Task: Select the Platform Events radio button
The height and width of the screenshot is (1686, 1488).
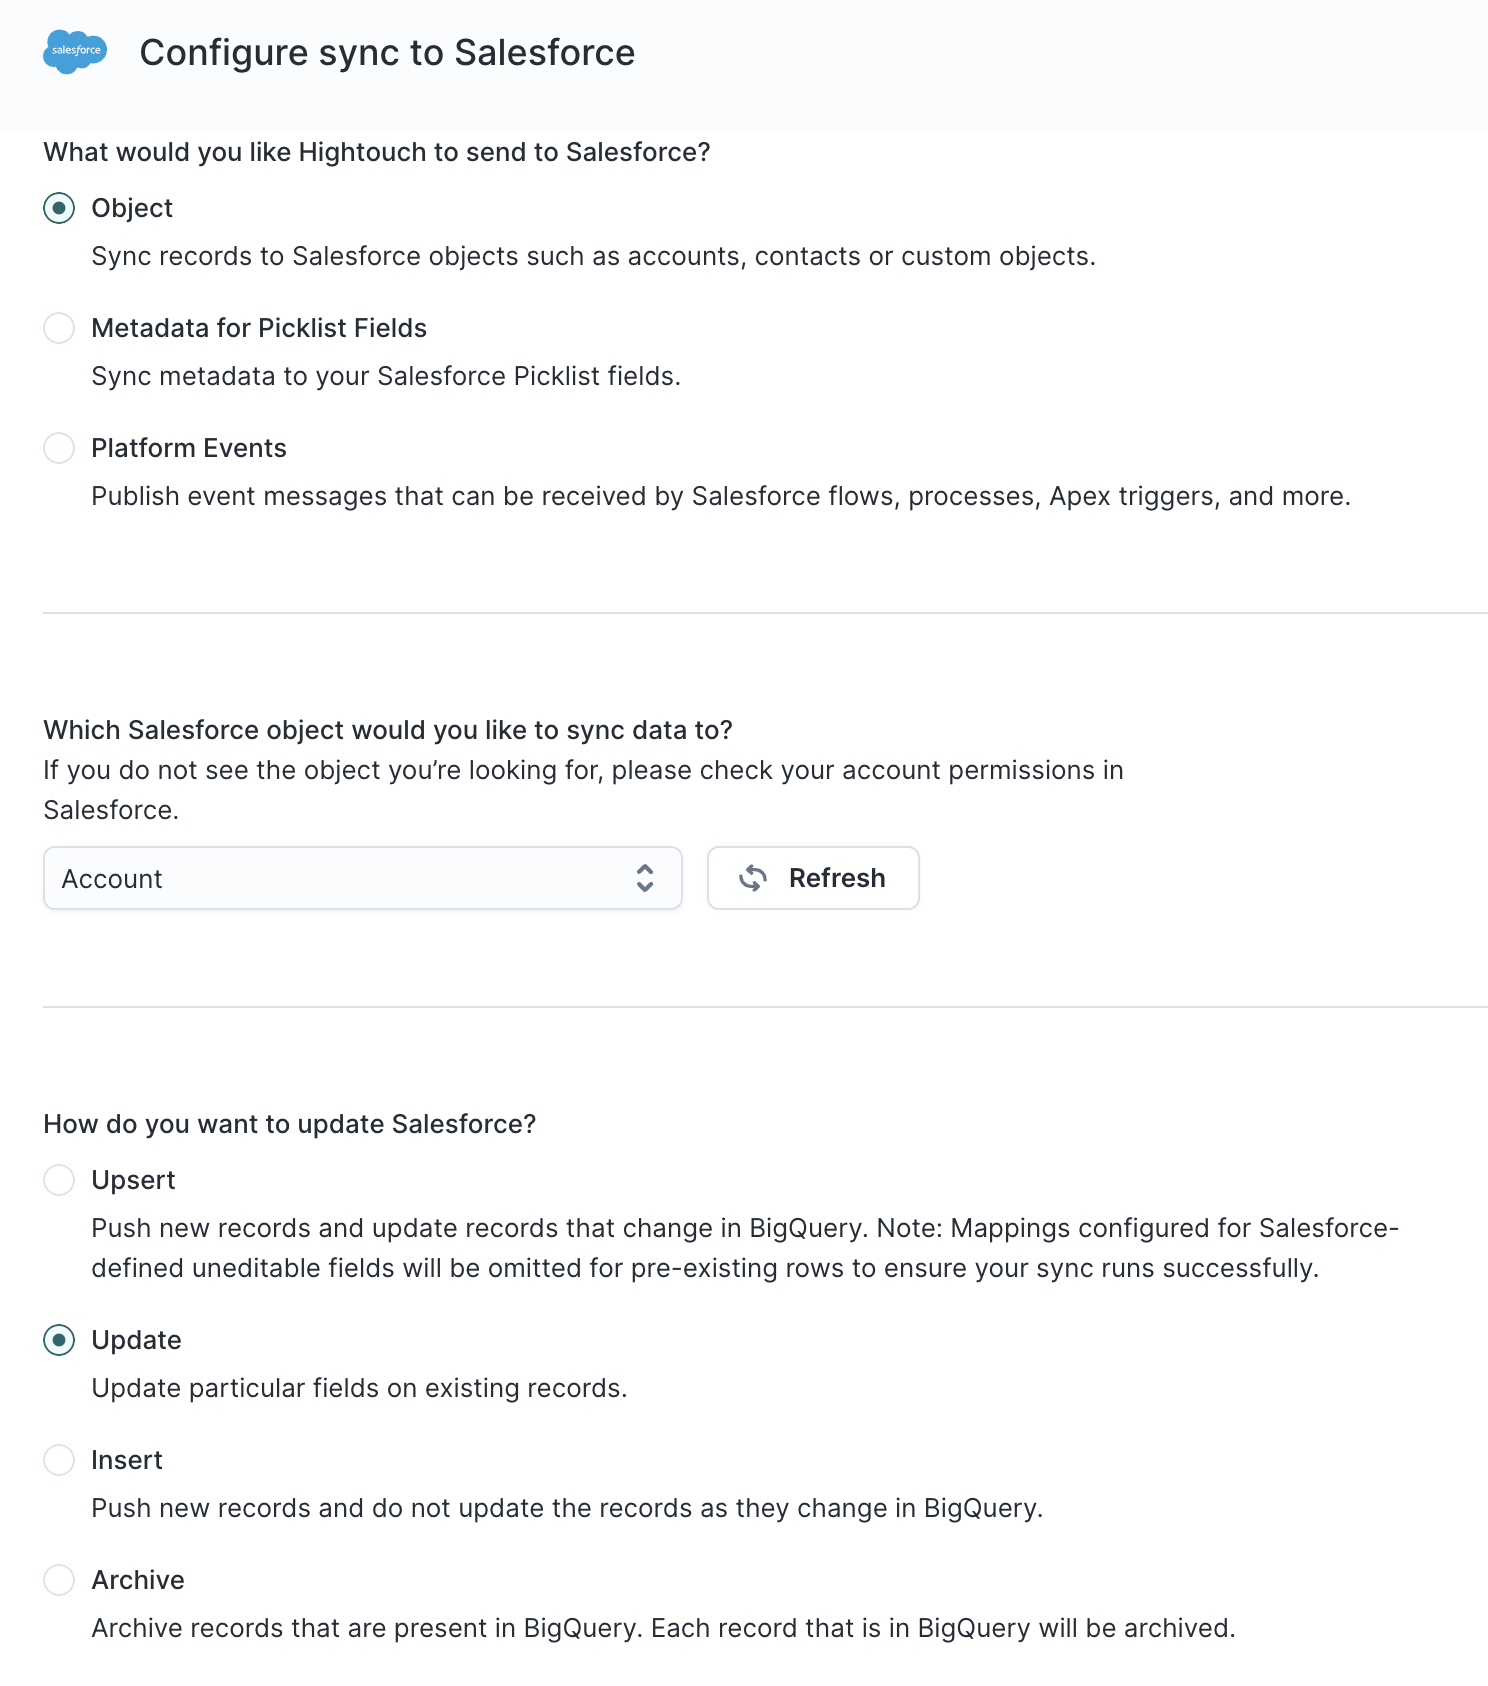Action: pyautogui.click(x=59, y=448)
